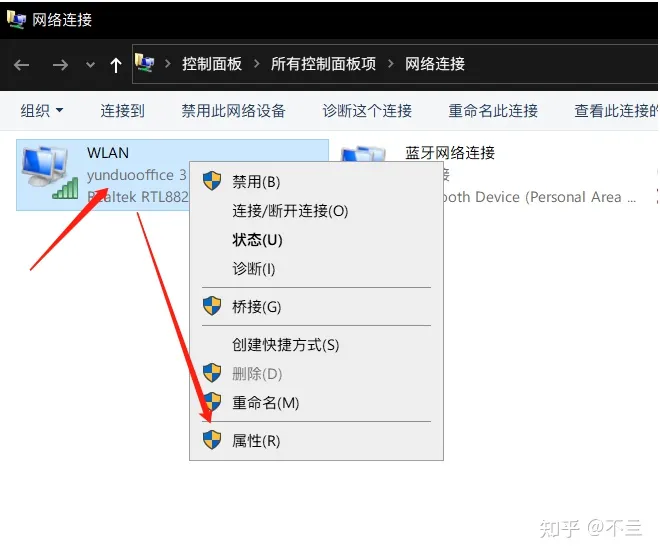Click the yunduooffice 3 network label
Image resolution: width=660 pixels, height=556 pixels.
click(x=136, y=175)
